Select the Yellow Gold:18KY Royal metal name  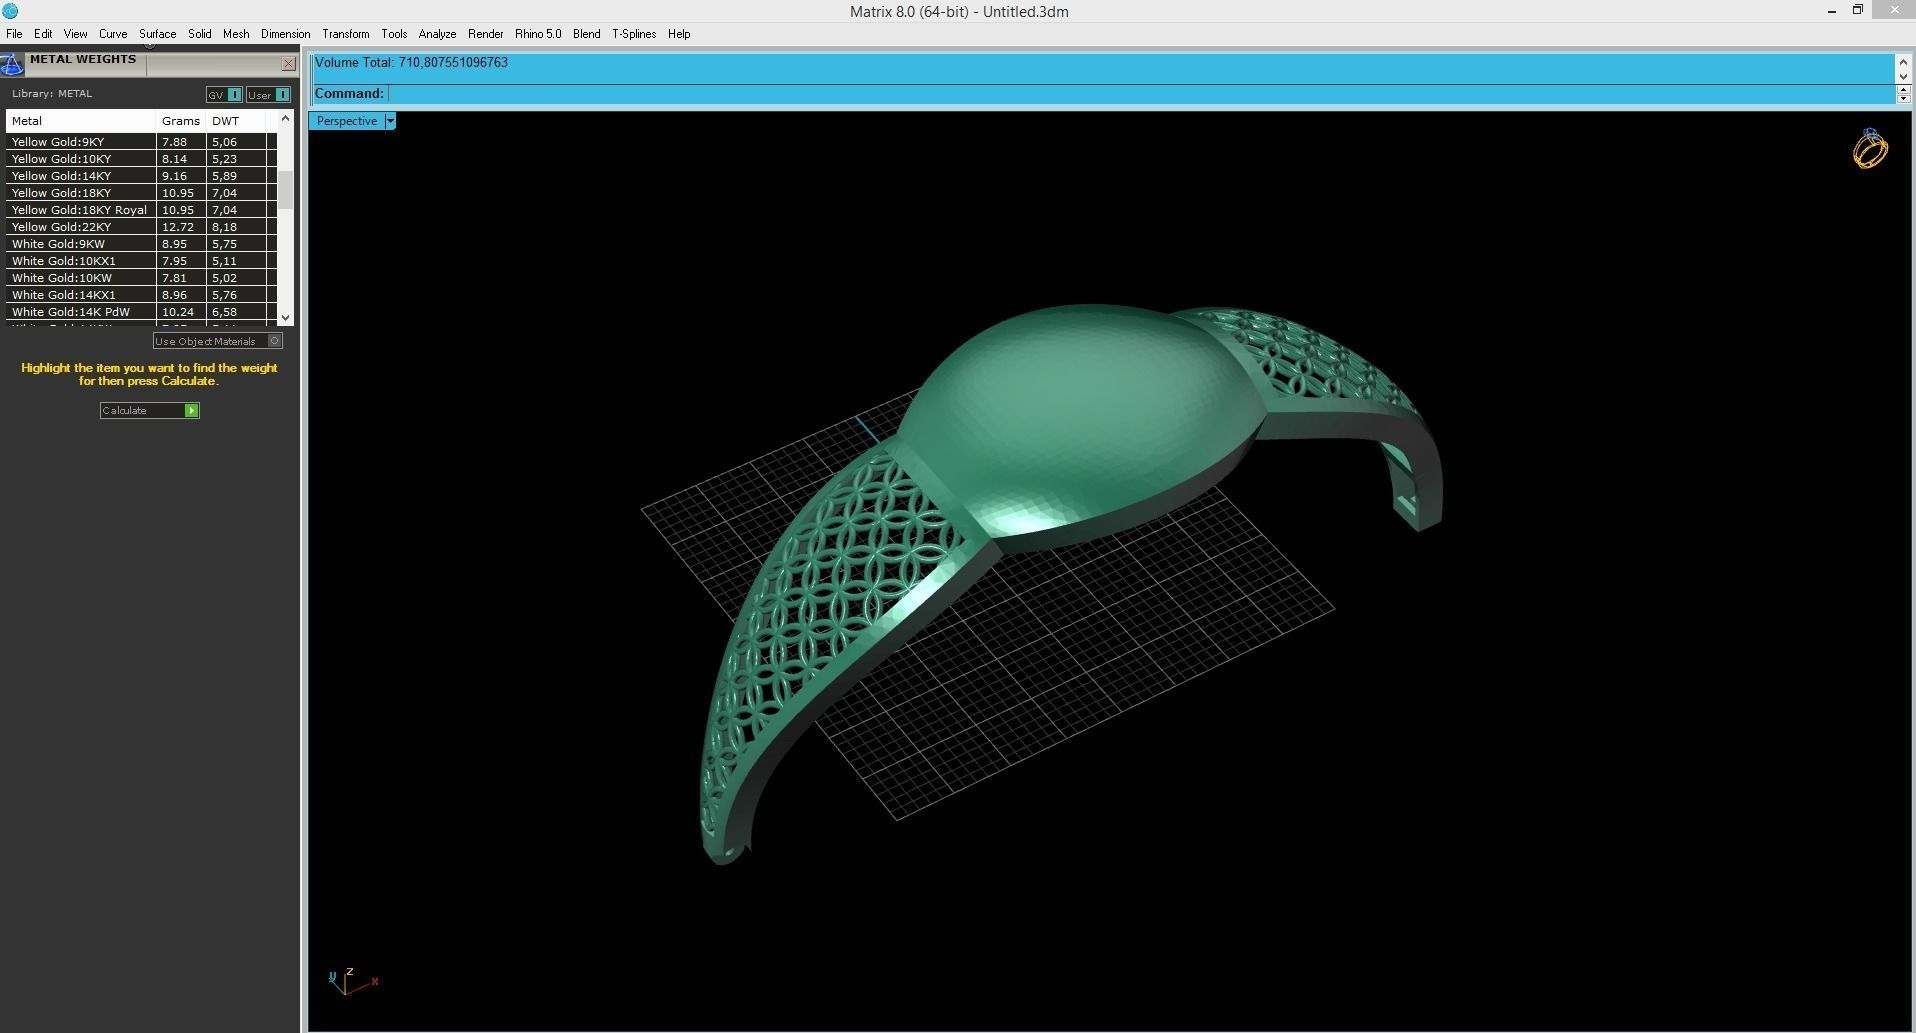tap(79, 210)
